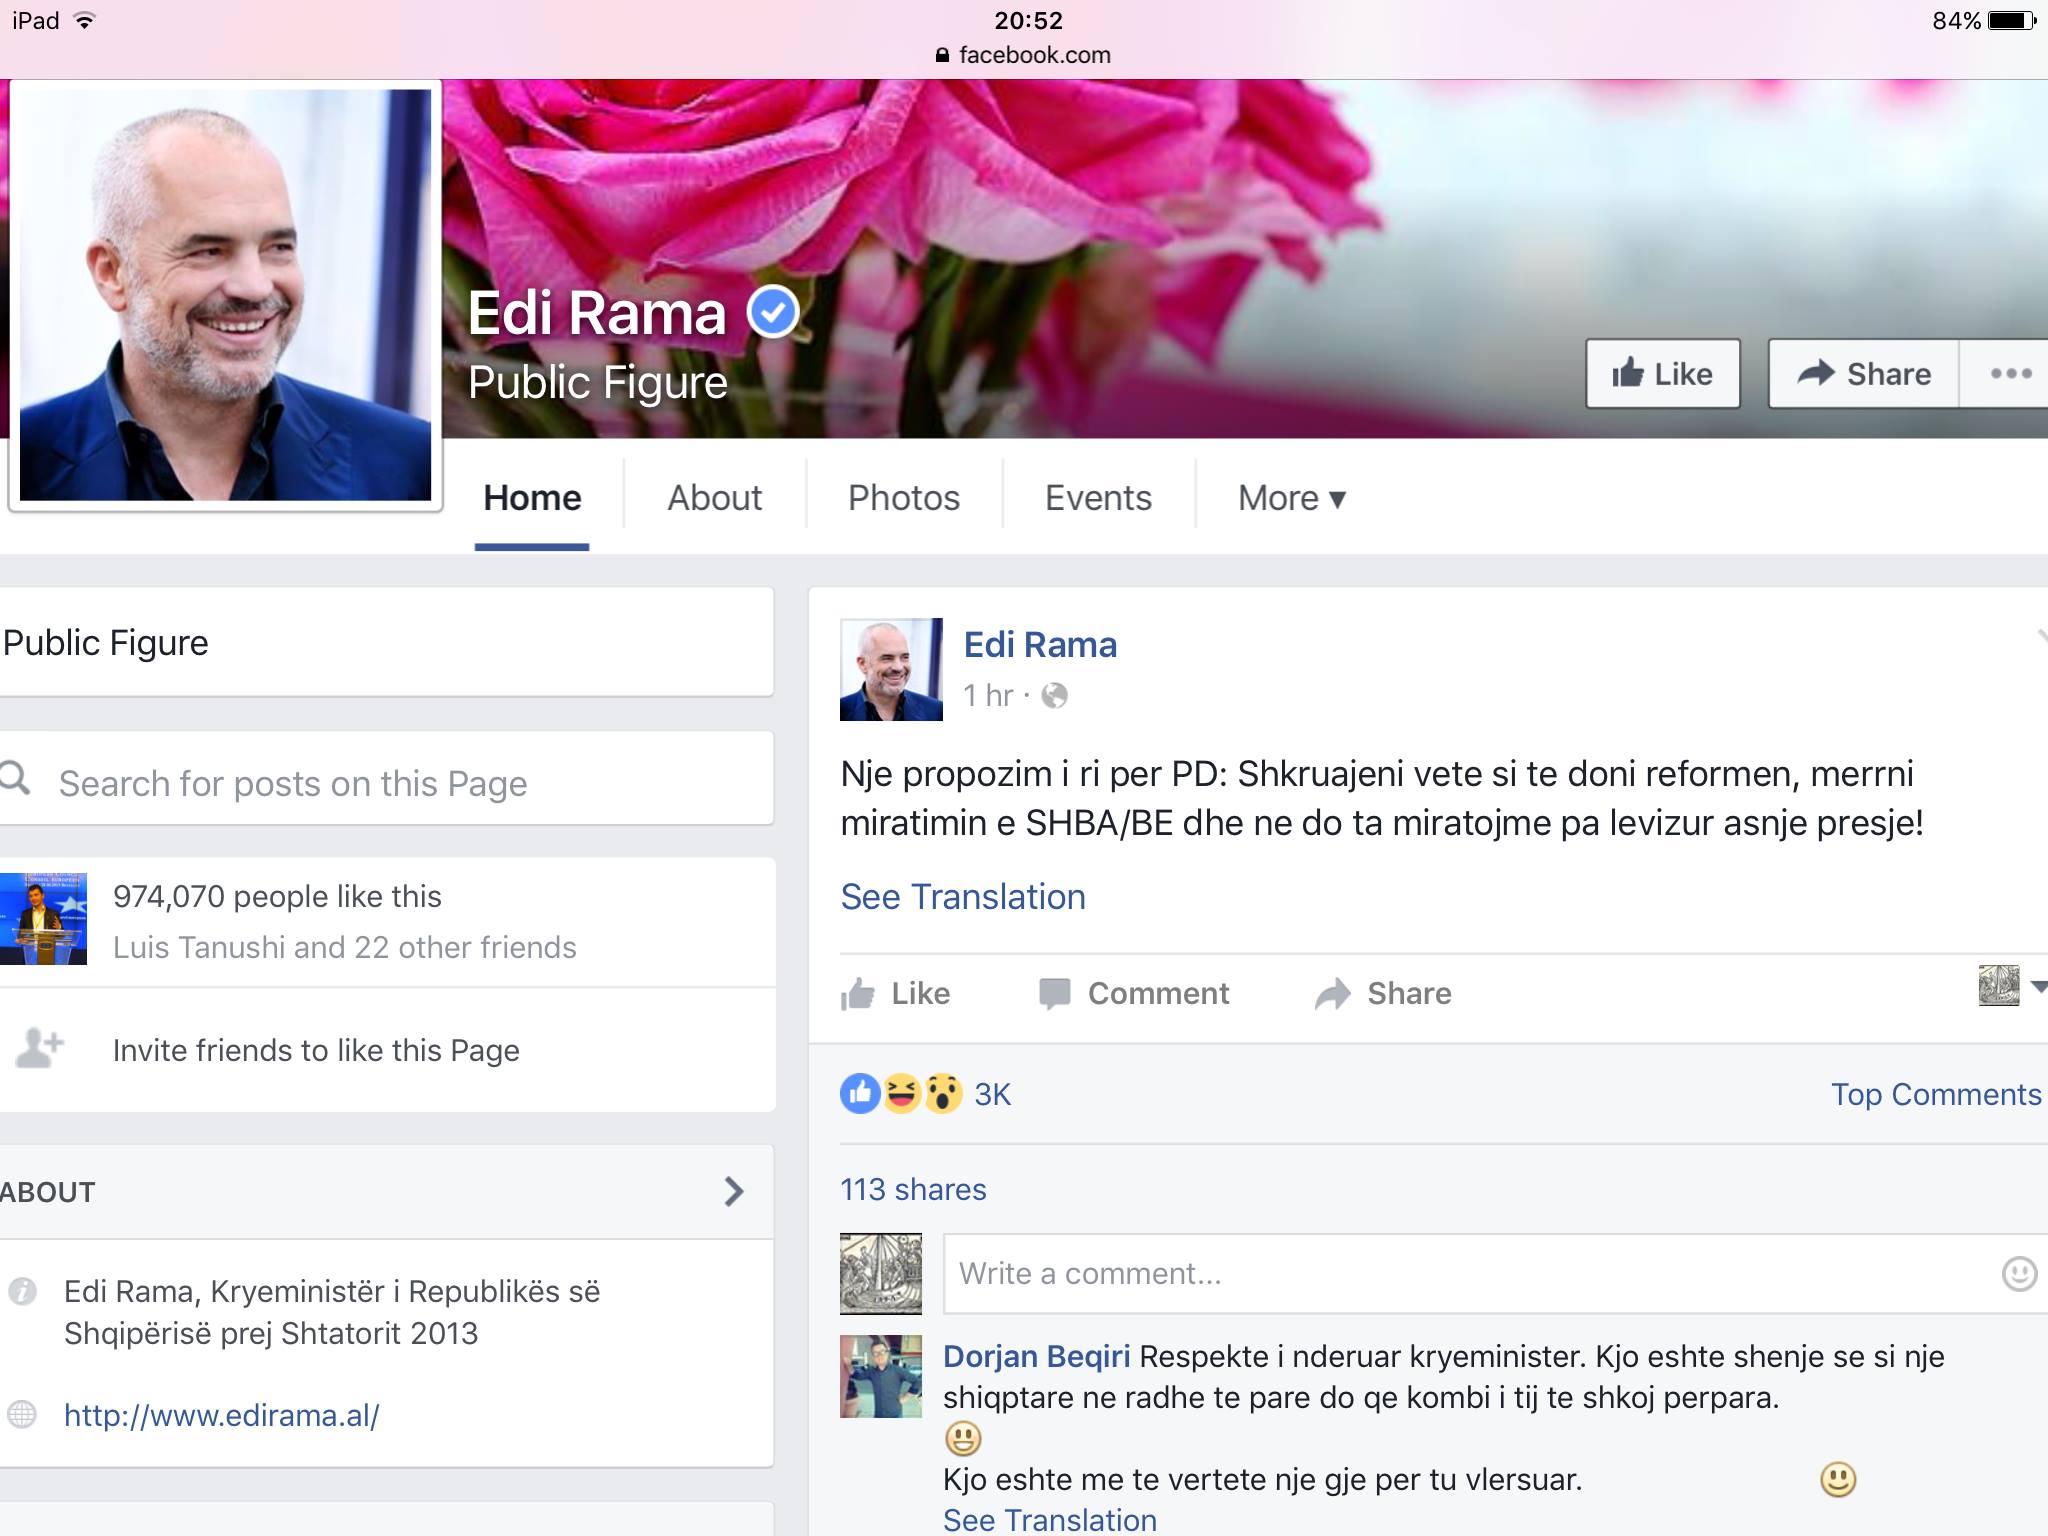Click the Share button on the post
This screenshot has width=2048, height=1536.
click(1384, 993)
